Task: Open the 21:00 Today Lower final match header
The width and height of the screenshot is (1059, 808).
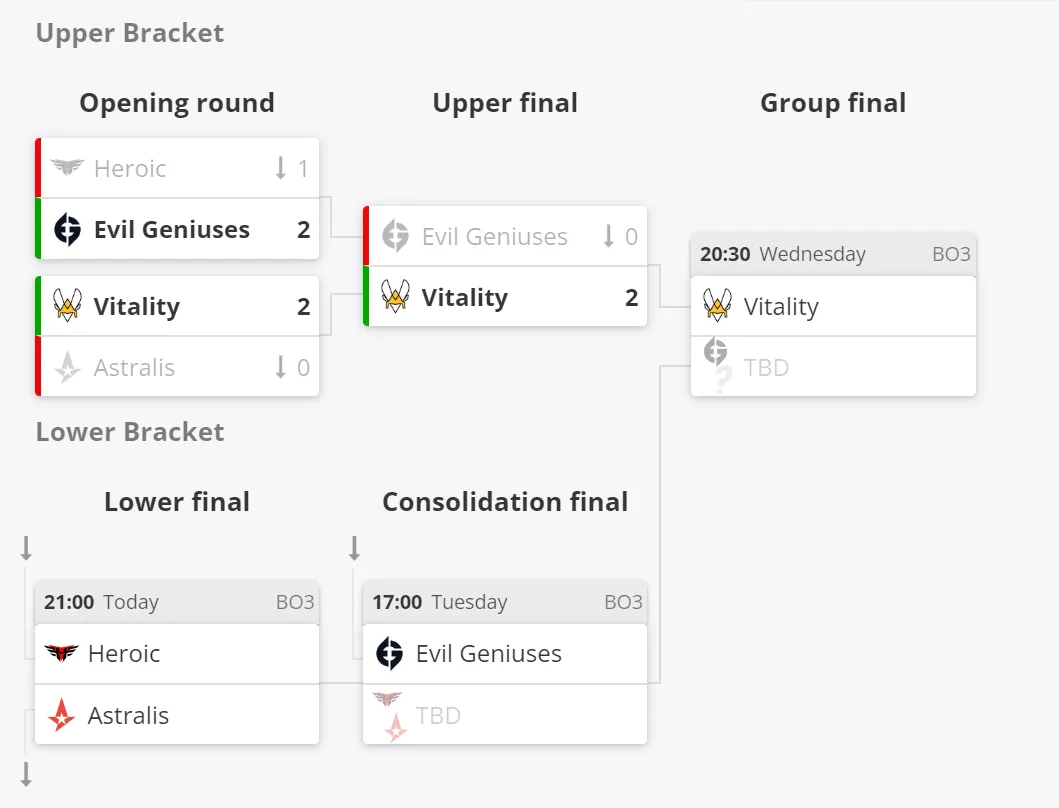Action: click(177, 602)
